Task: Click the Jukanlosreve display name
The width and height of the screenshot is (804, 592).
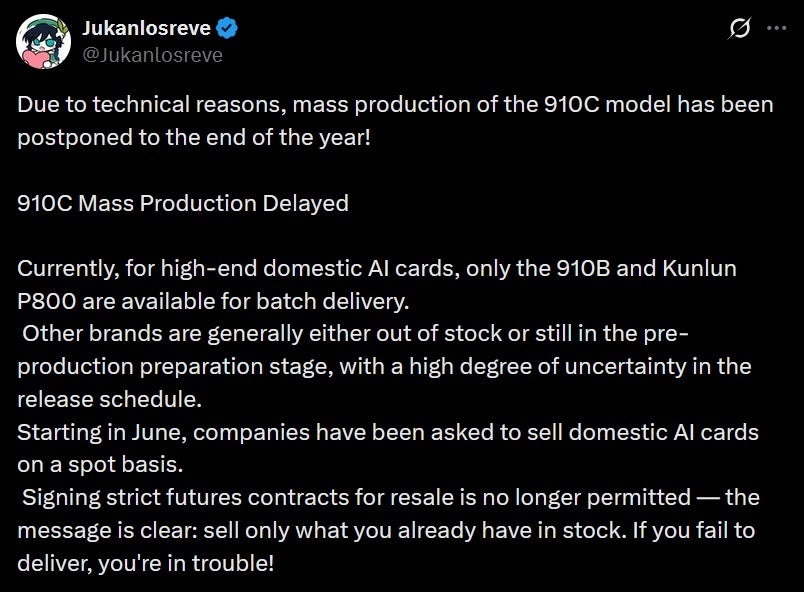Action: pos(147,28)
